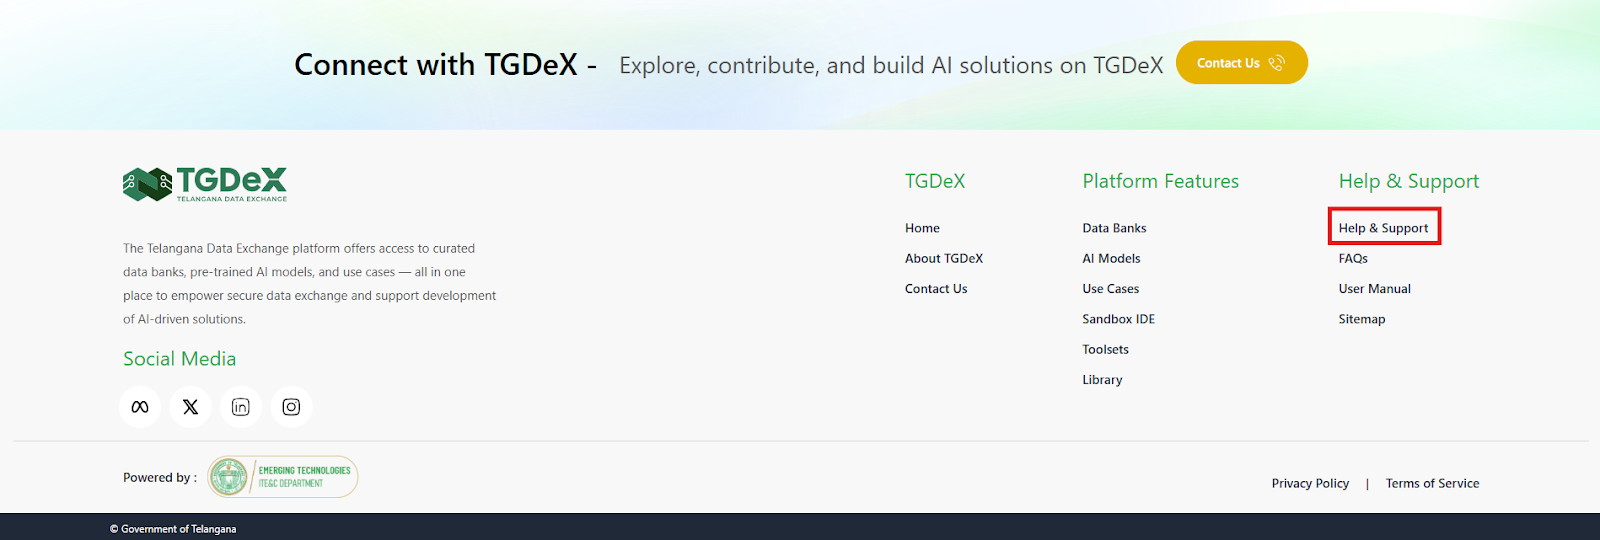Visit the Library link
Viewport: 1600px width, 540px height.
click(x=1102, y=380)
